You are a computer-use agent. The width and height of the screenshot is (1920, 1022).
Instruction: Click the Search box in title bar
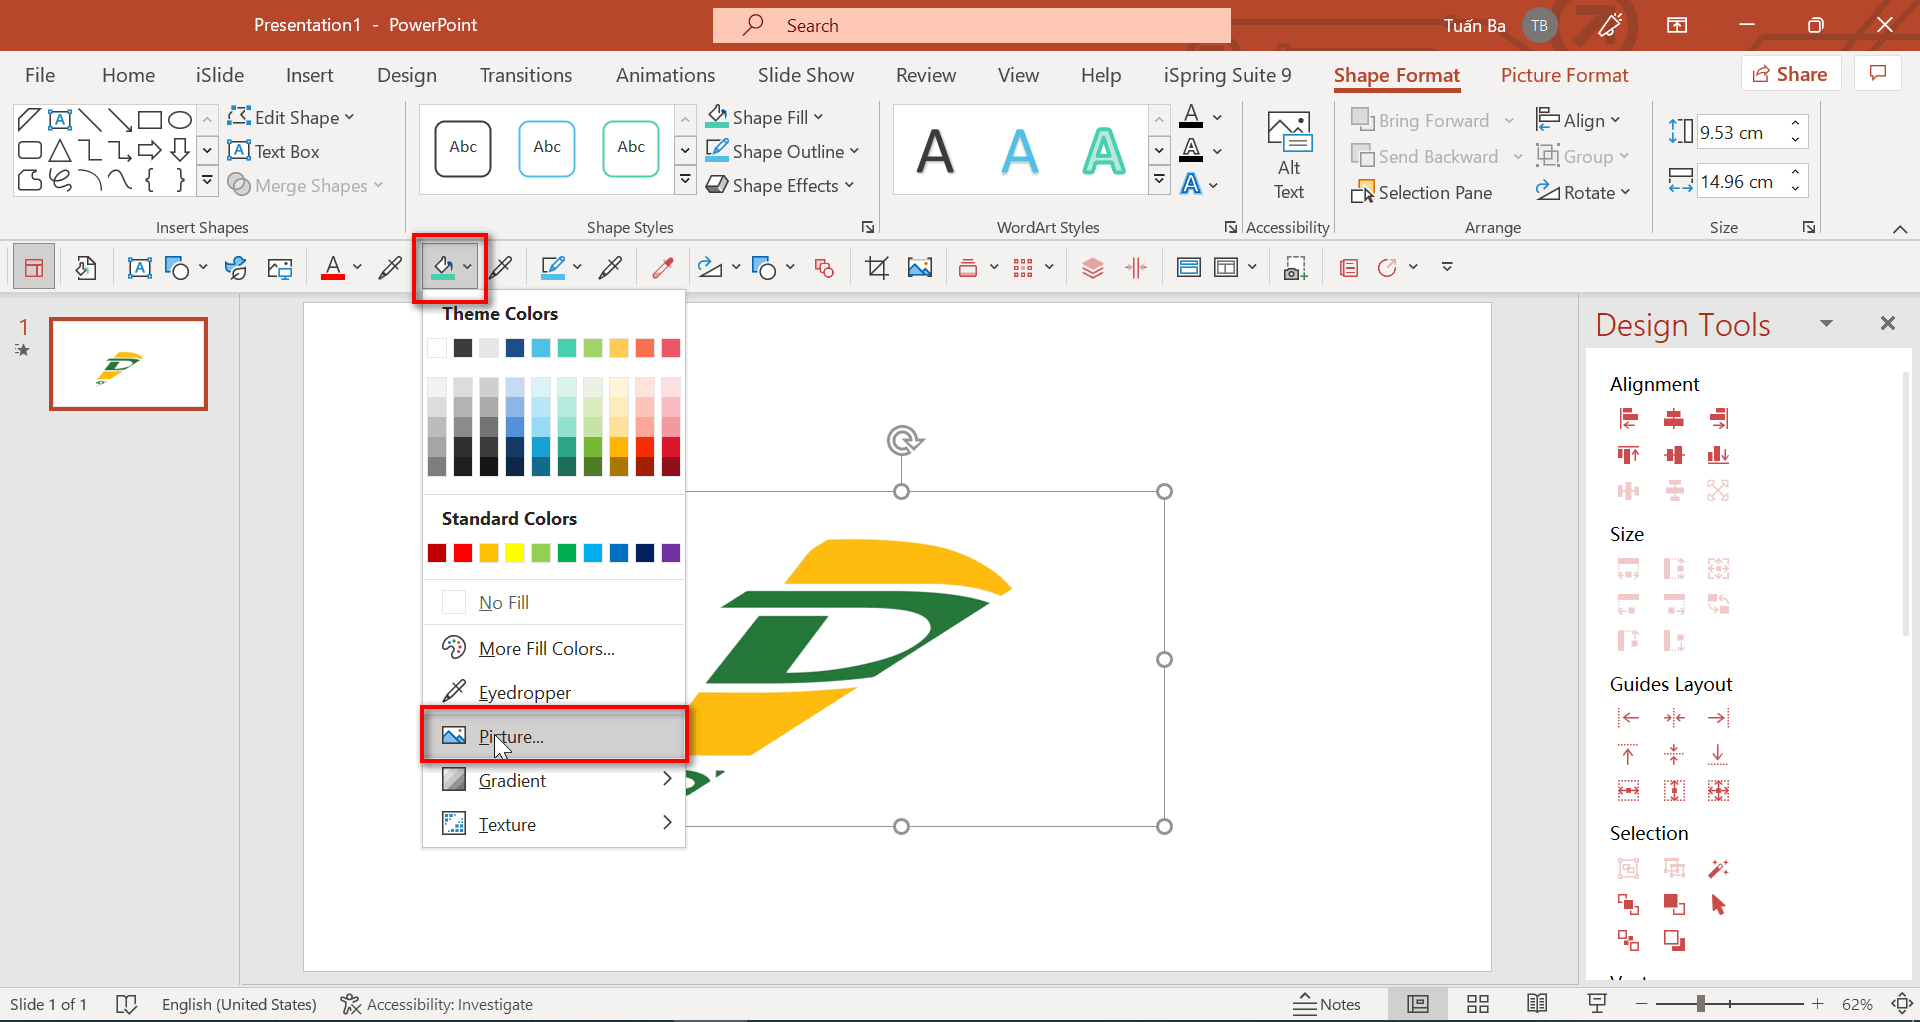pyautogui.click(x=972, y=25)
